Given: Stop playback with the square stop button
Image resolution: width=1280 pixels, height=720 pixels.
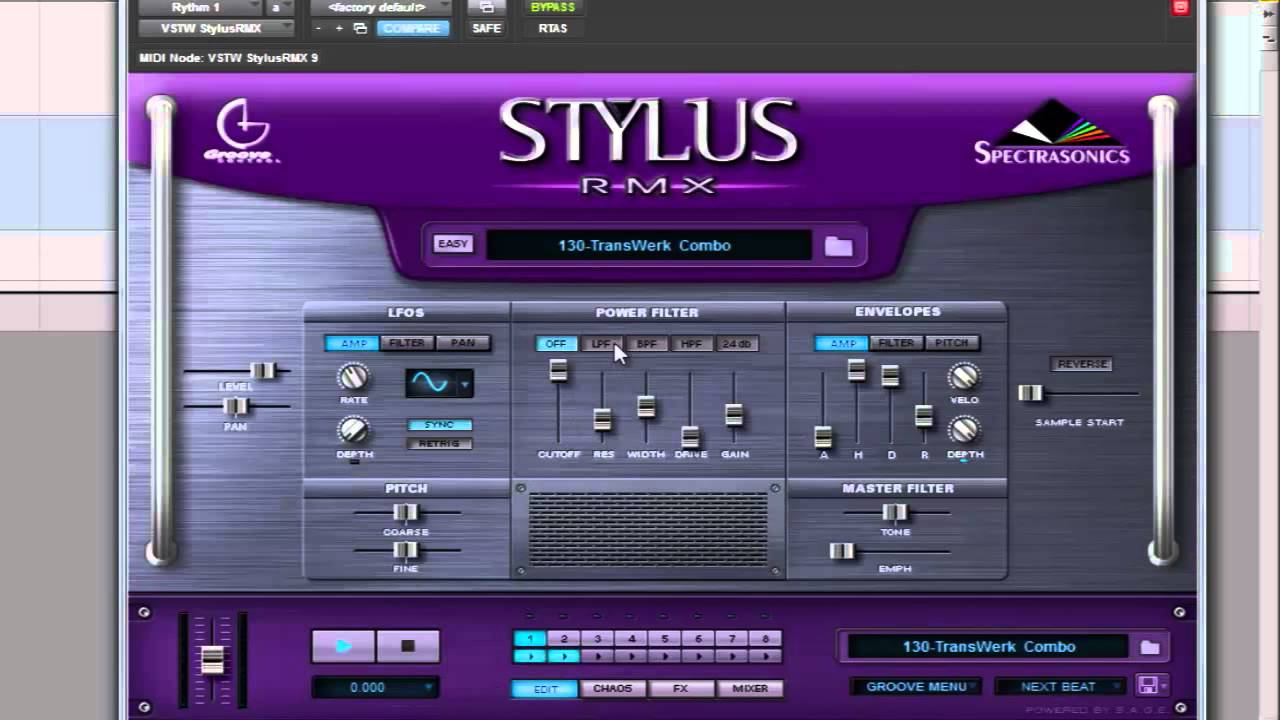Looking at the screenshot, I should (x=407, y=646).
